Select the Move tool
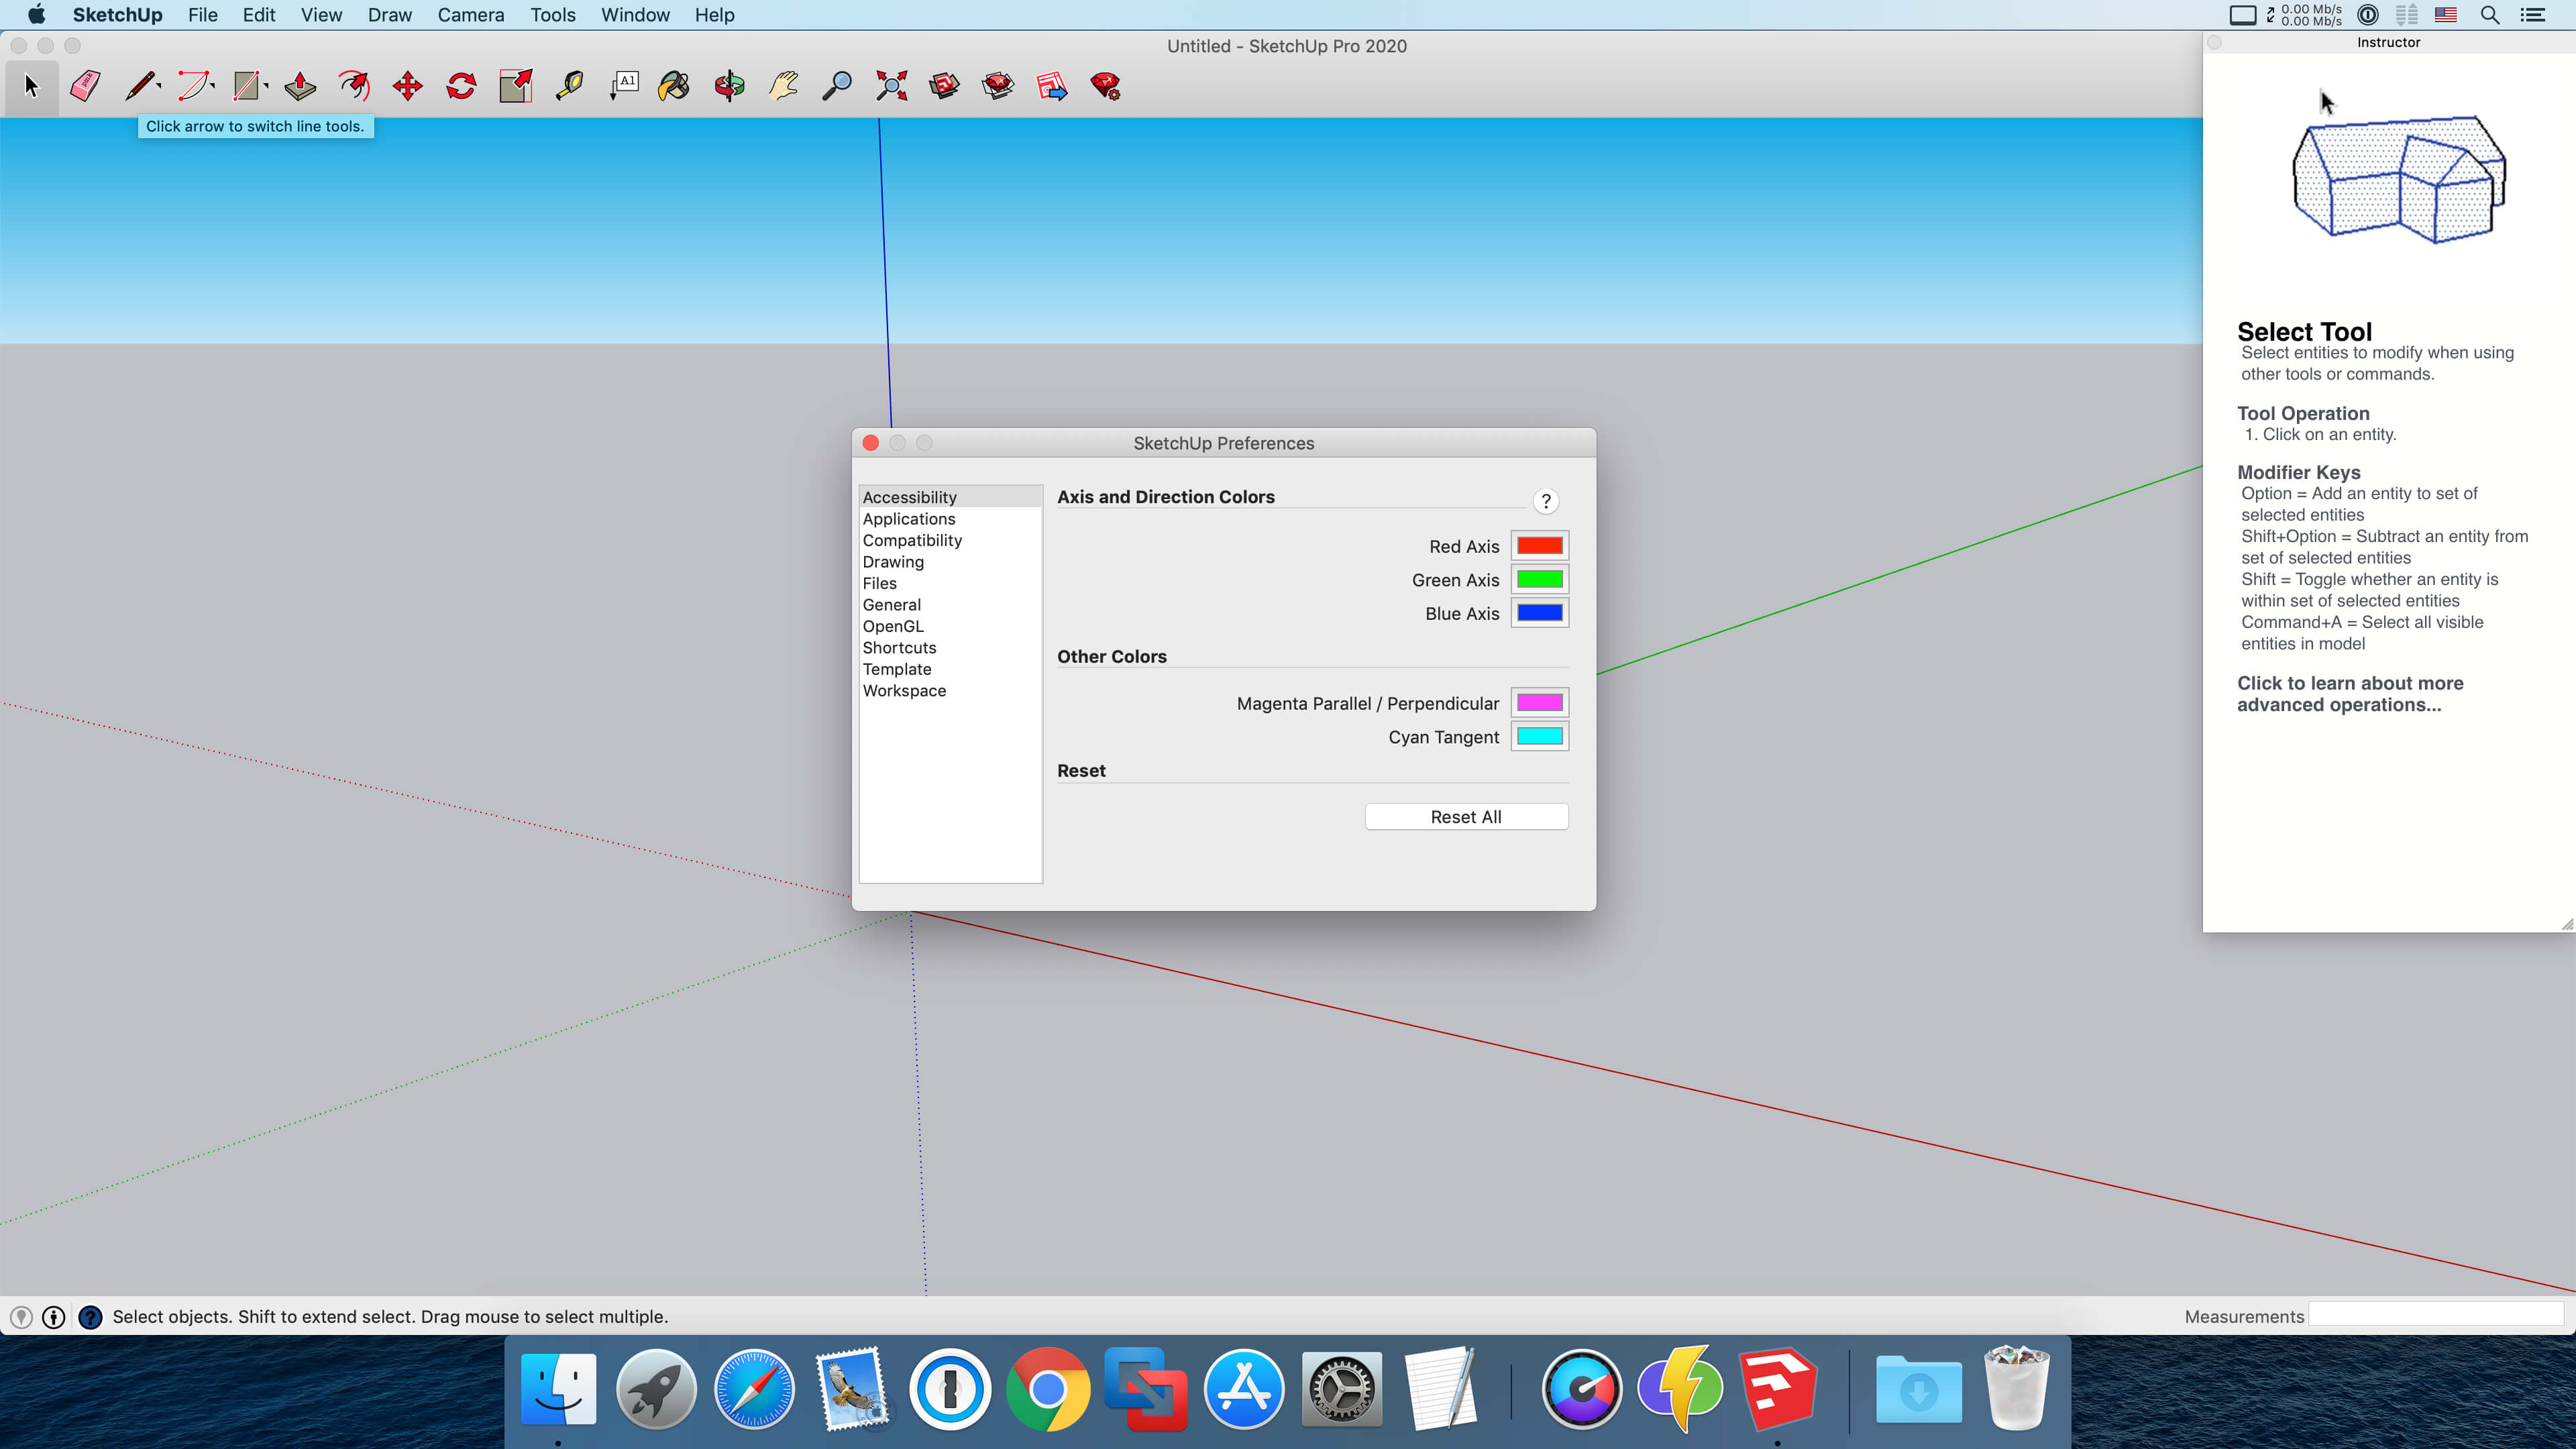Screen dimensions: 2576x1449 coord(408,86)
